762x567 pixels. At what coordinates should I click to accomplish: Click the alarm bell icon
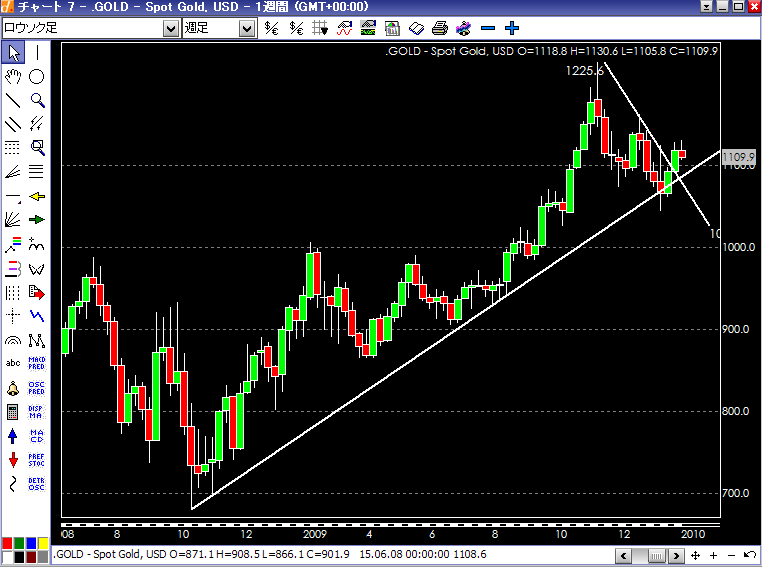point(13,388)
